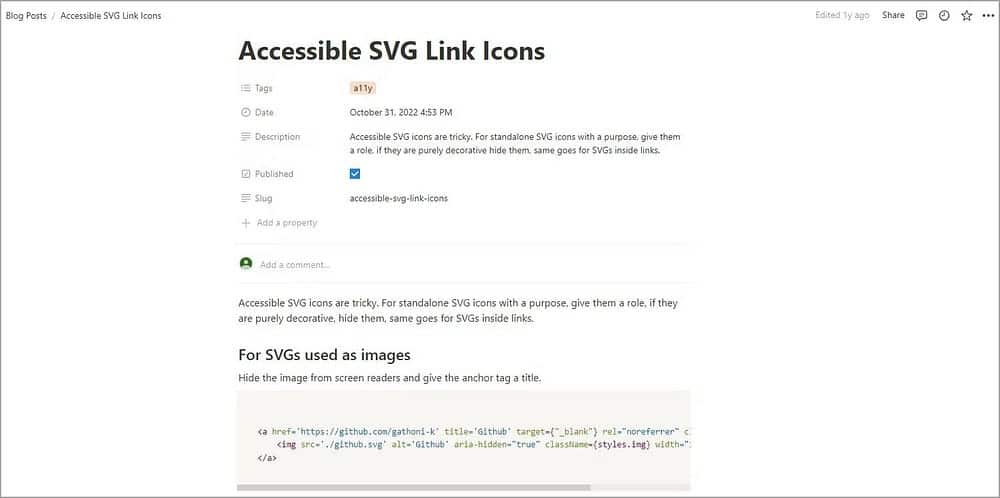
Task: Click the user avatar beside comment field
Action: click(x=246, y=263)
